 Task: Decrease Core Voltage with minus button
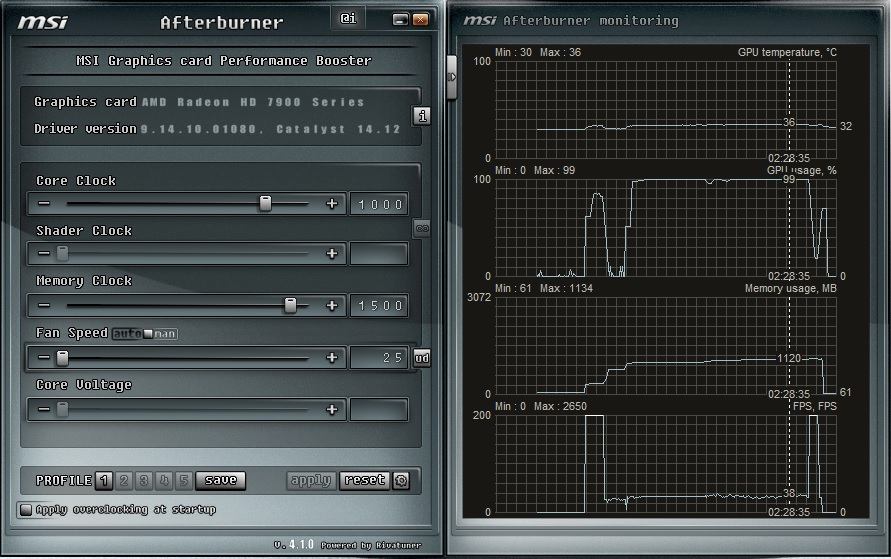pos(44,409)
